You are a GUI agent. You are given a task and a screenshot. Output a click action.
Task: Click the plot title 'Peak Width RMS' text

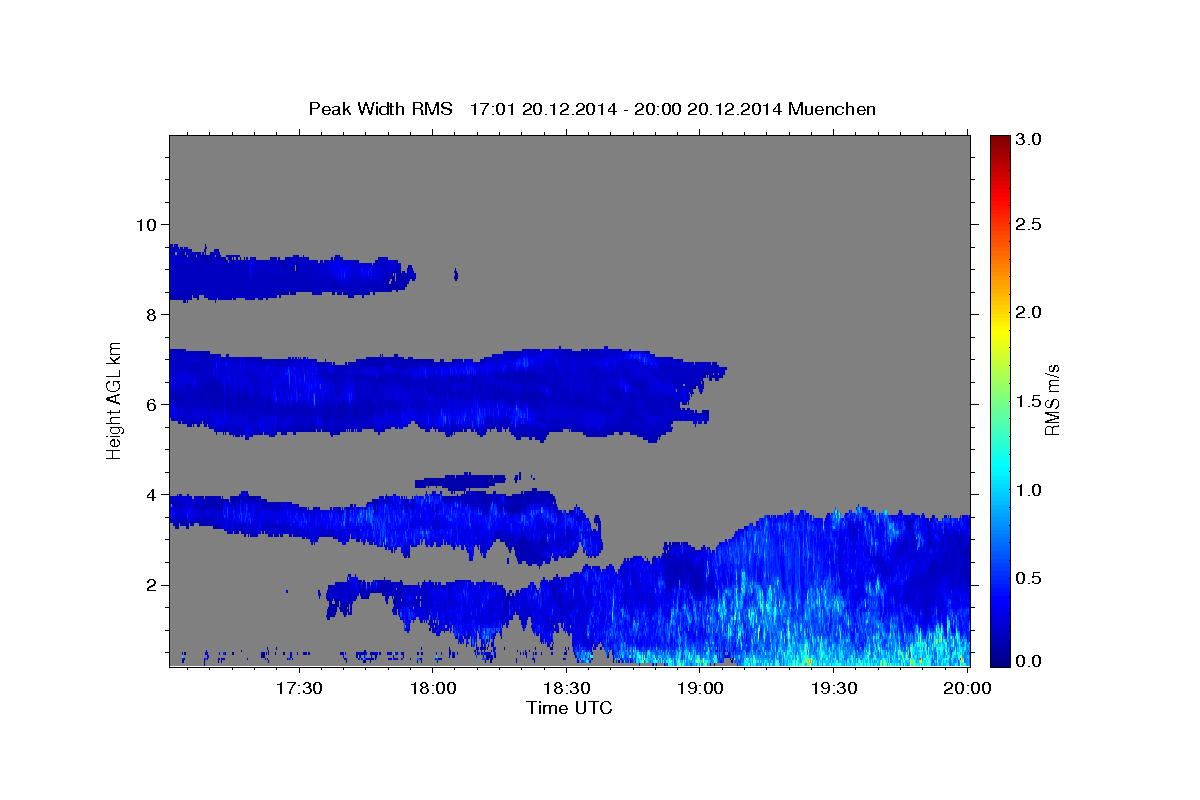(x=381, y=109)
